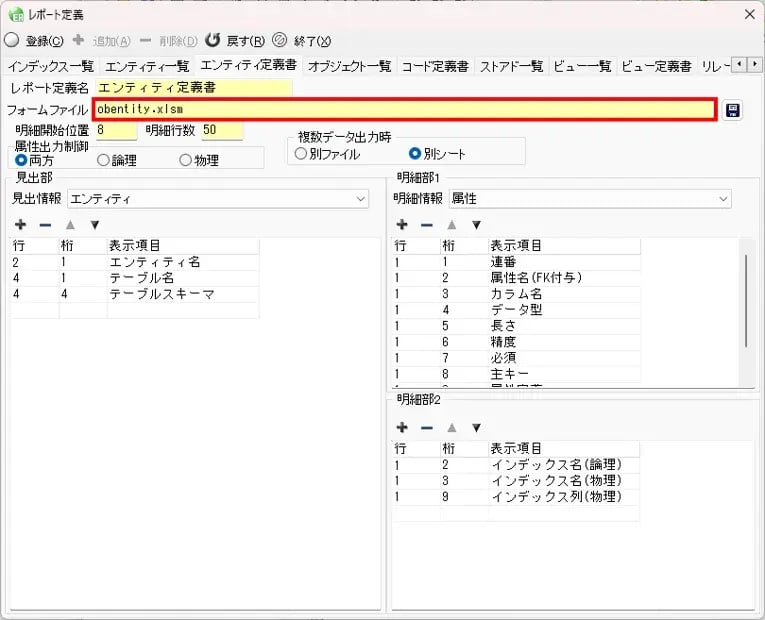Open the コード定義書 tab

pyautogui.click(x=435, y=66)
